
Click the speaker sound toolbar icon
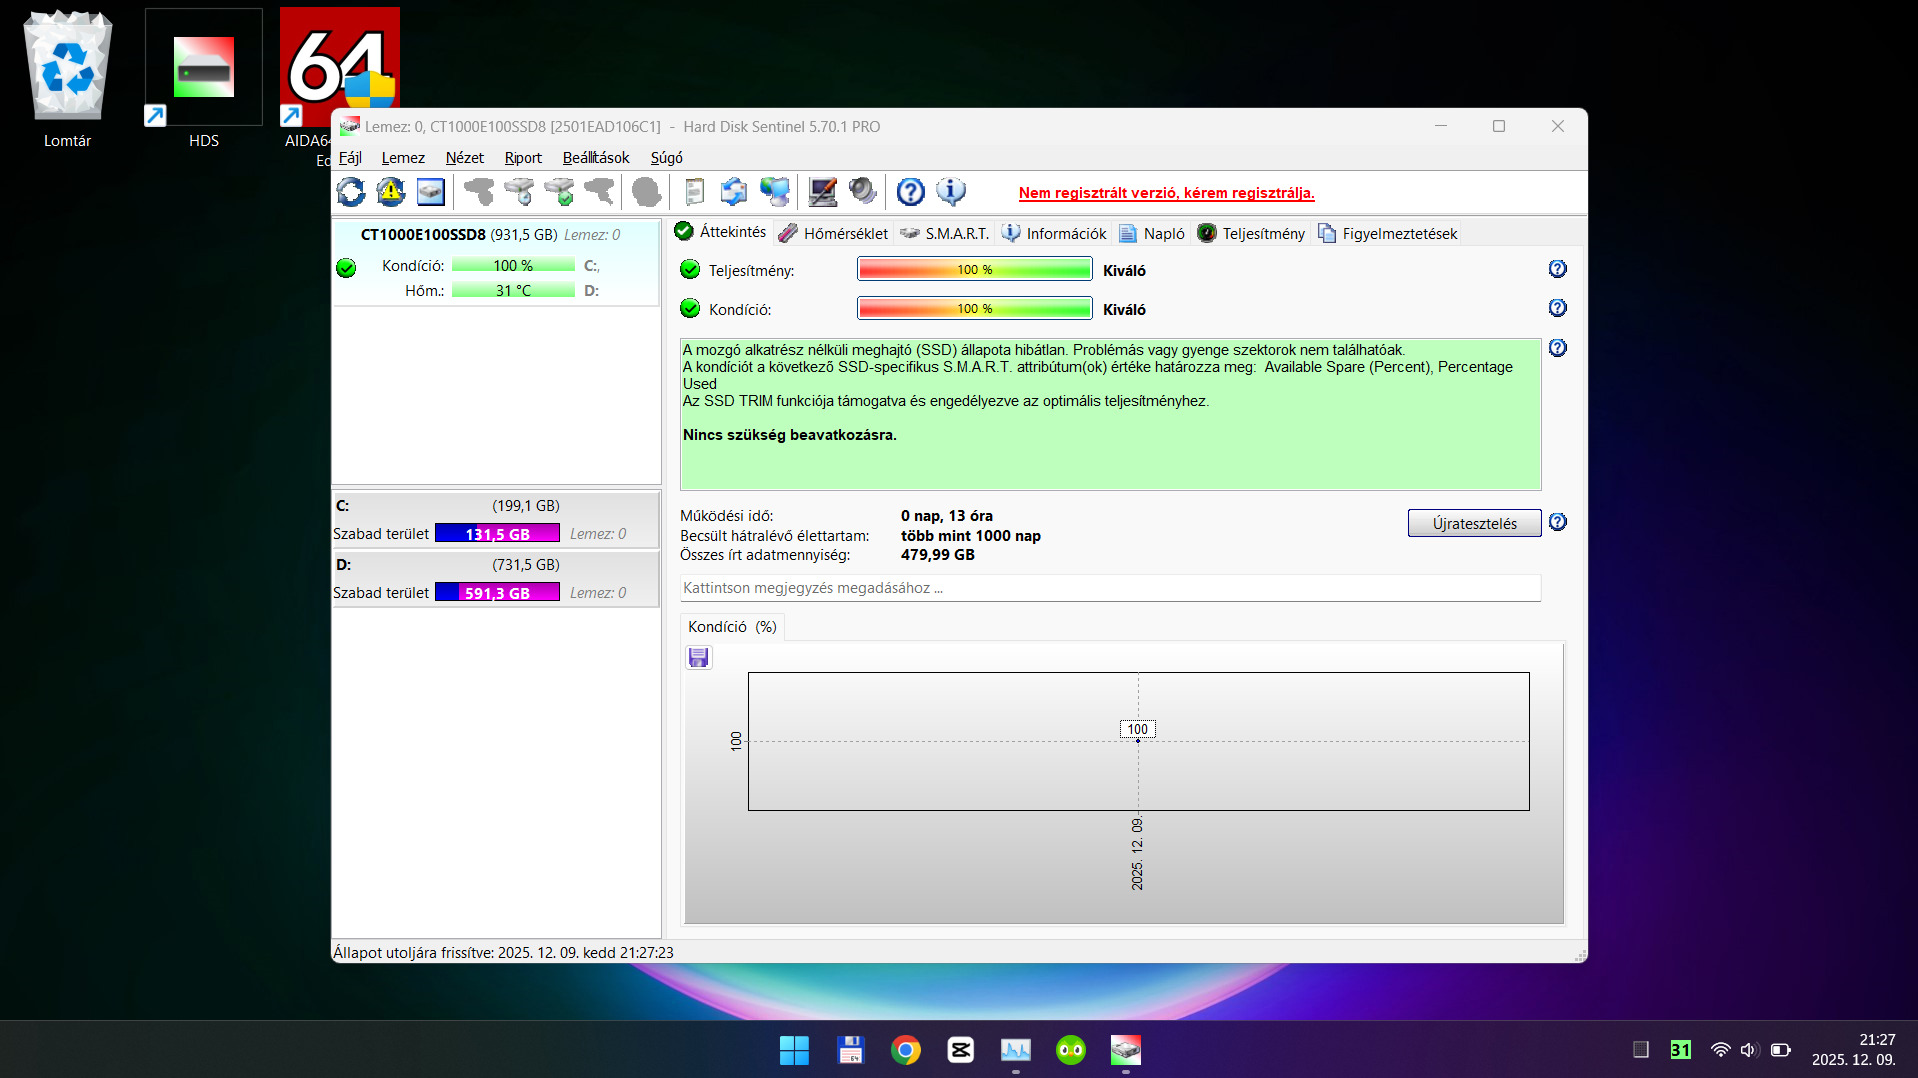(x=862, y=191)
